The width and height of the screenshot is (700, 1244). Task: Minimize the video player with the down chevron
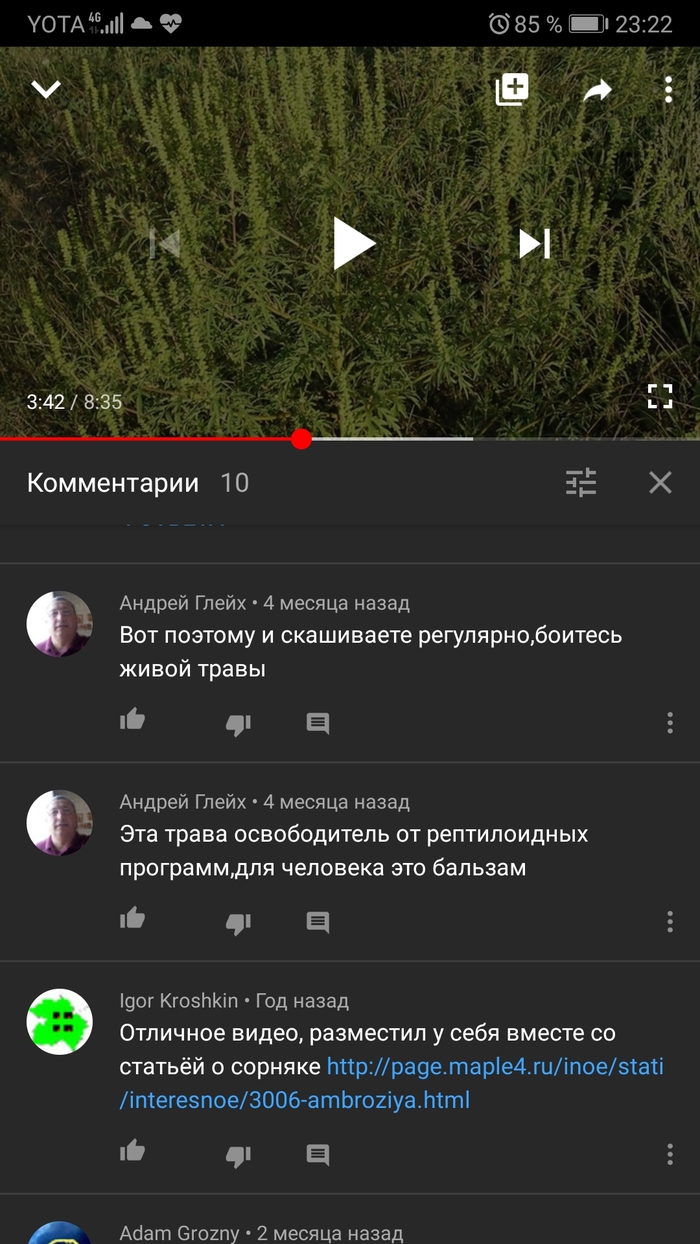pos(46,90)
